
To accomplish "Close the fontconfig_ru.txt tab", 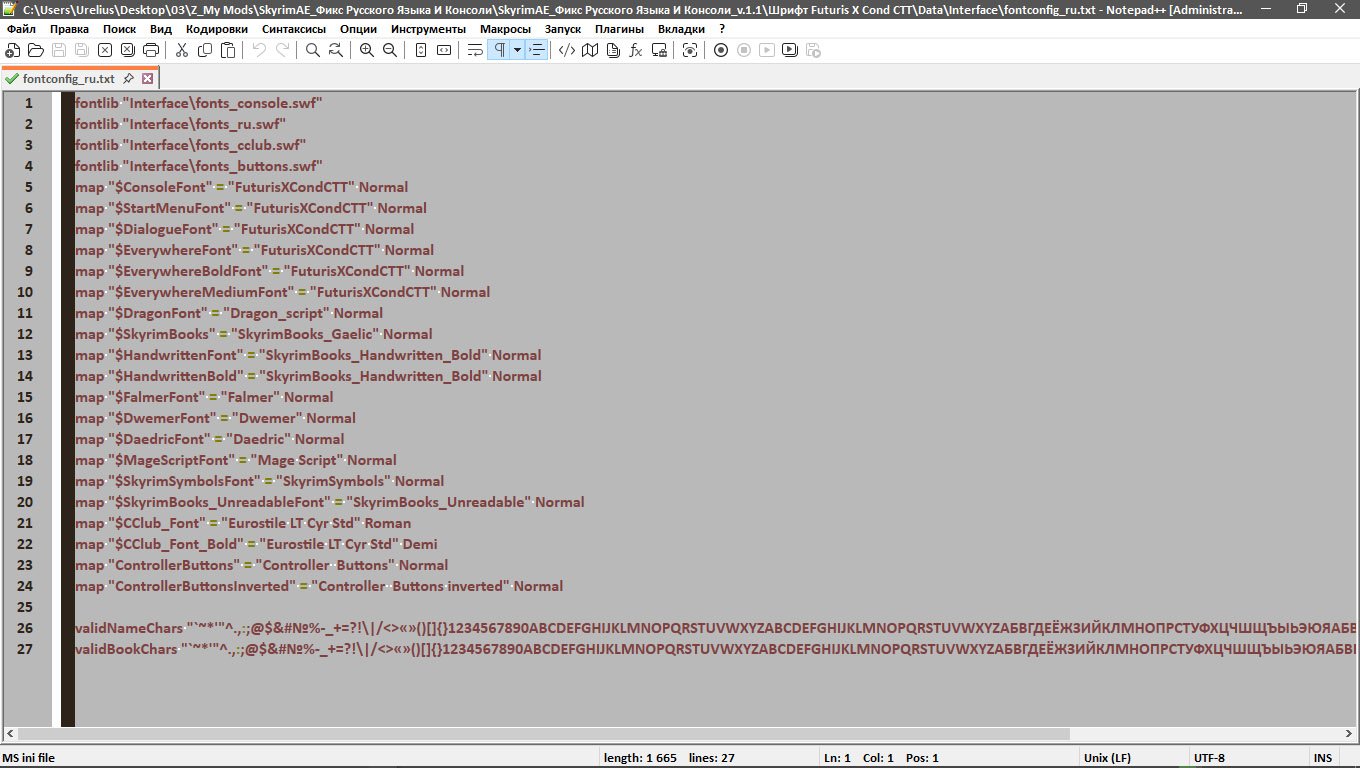I will 147,78.
